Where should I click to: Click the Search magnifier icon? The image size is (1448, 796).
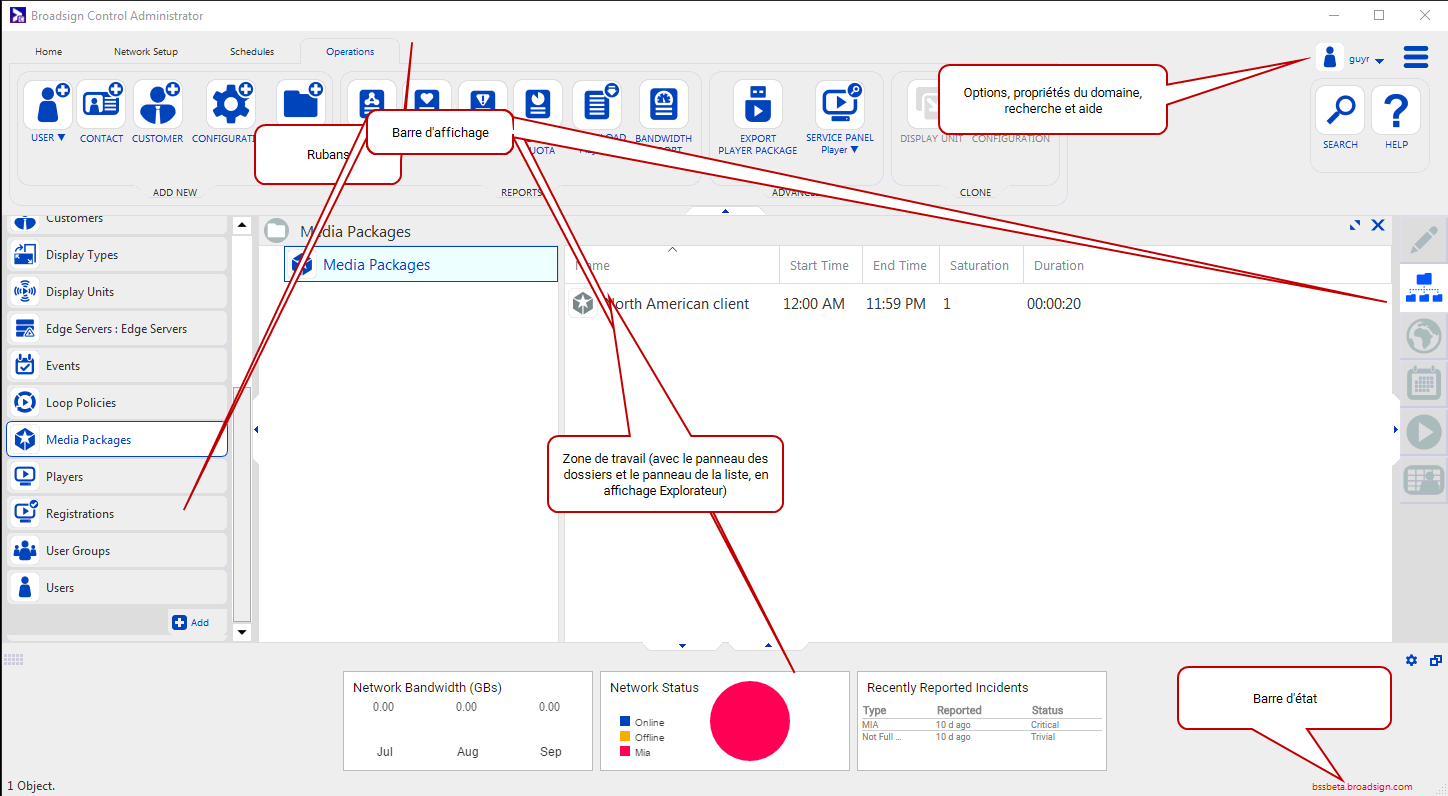[1340, 110]
